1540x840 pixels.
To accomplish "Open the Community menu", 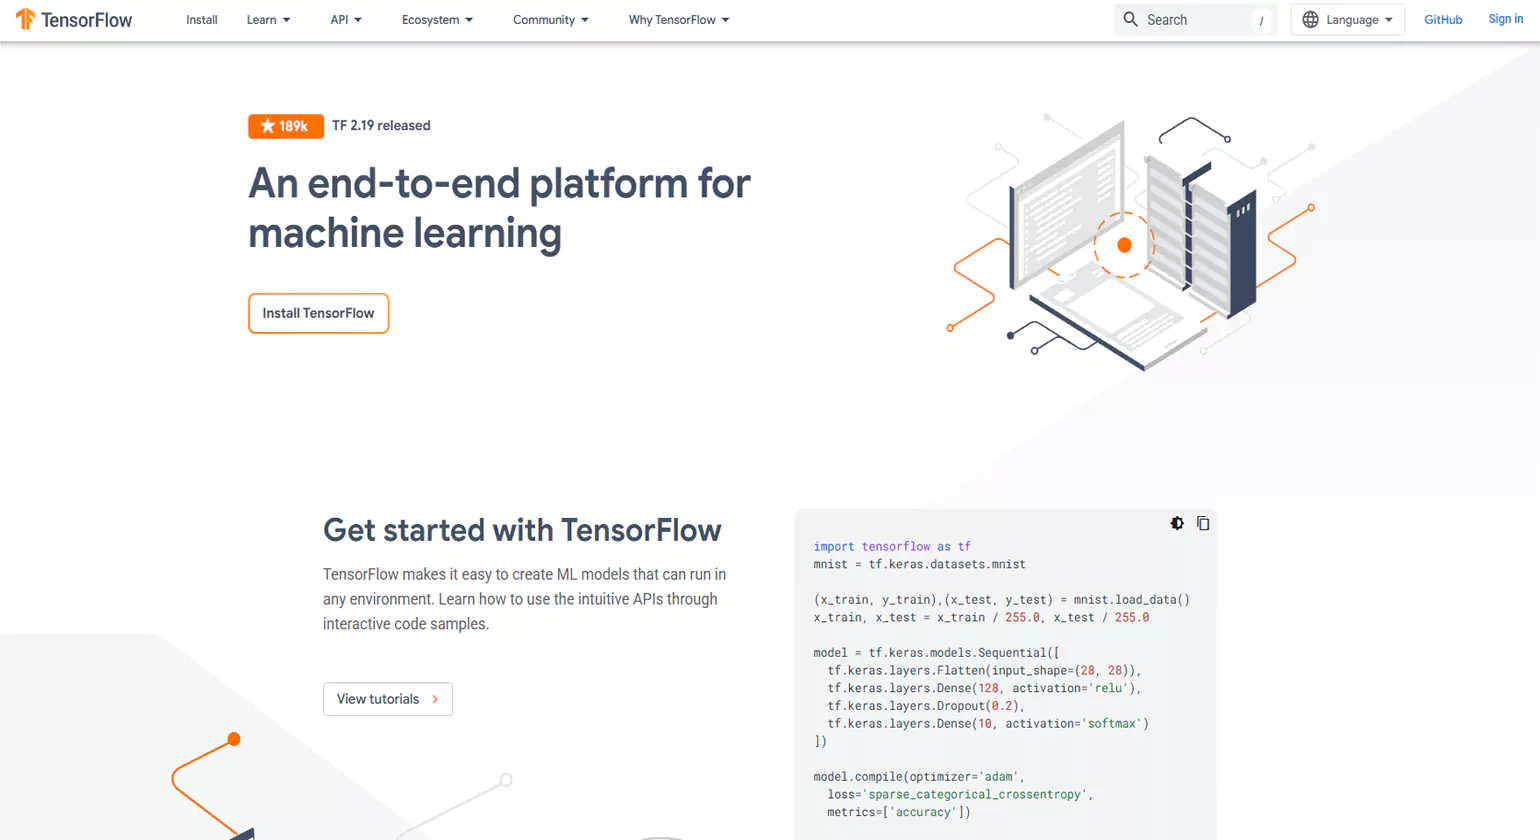I will coord(551,19).
